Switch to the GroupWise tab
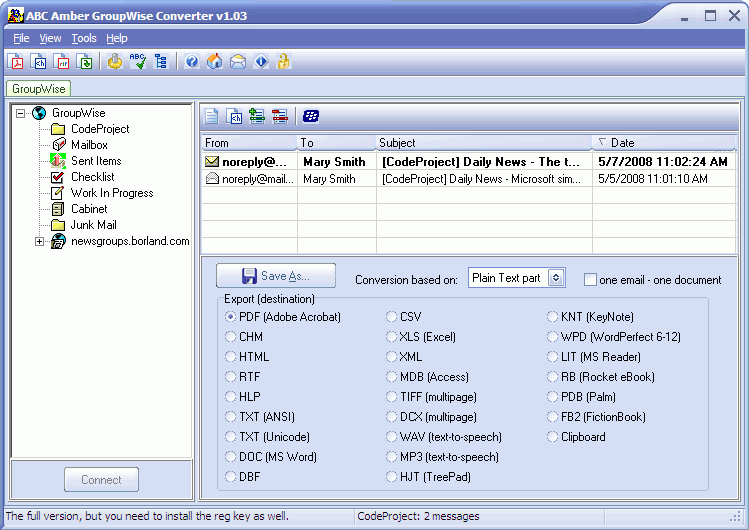 39,89
